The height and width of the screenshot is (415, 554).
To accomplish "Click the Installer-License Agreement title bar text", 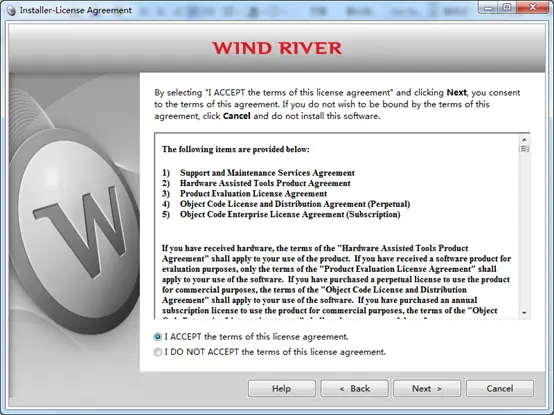I will pyautogui.click(x=76, y=11).
